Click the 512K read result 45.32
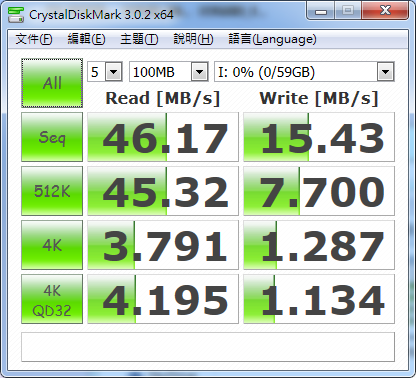The image size is (416, 378). click(x=163, y=191)
